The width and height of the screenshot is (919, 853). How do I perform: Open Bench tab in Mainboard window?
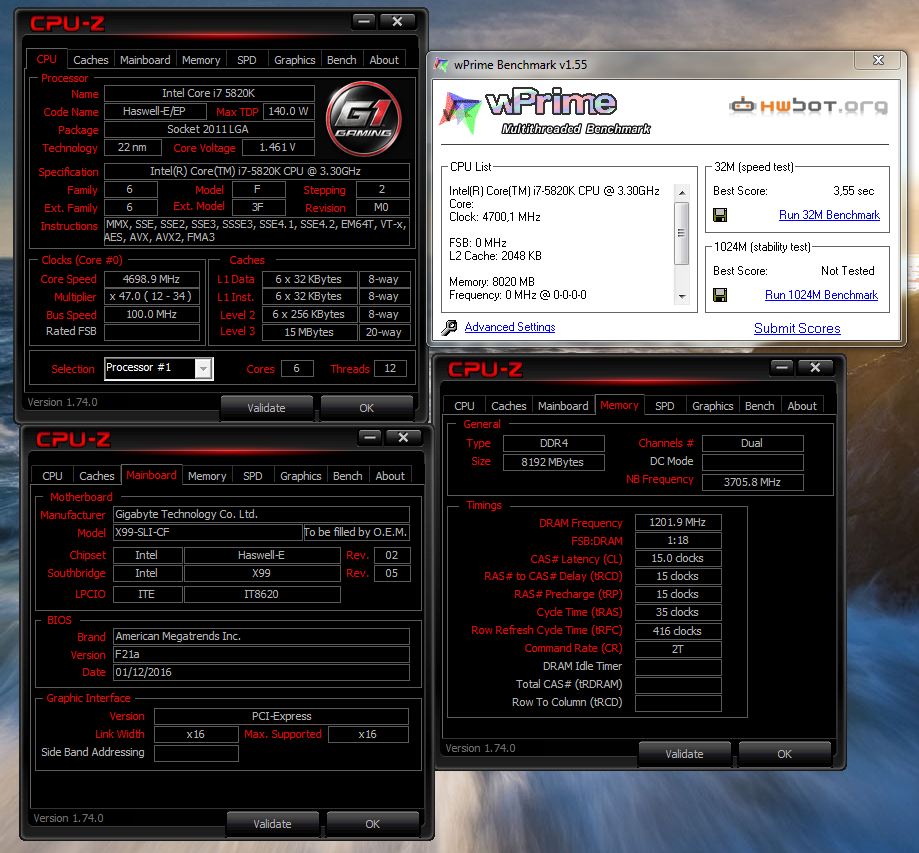[x=347, y=476]
